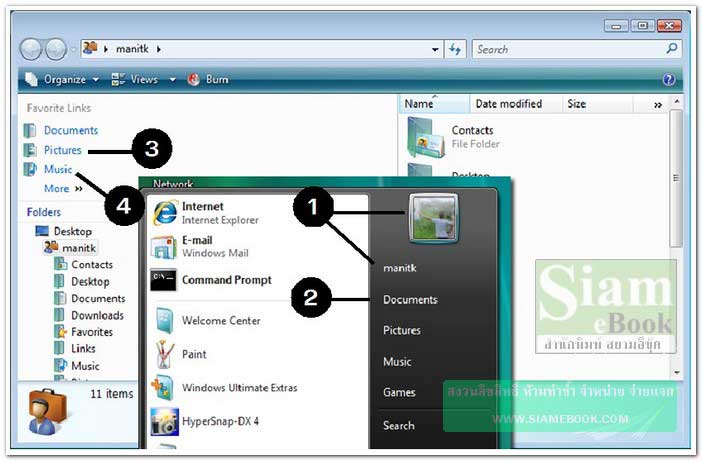Click the Contacts folder name in file list

pos(472,130)
